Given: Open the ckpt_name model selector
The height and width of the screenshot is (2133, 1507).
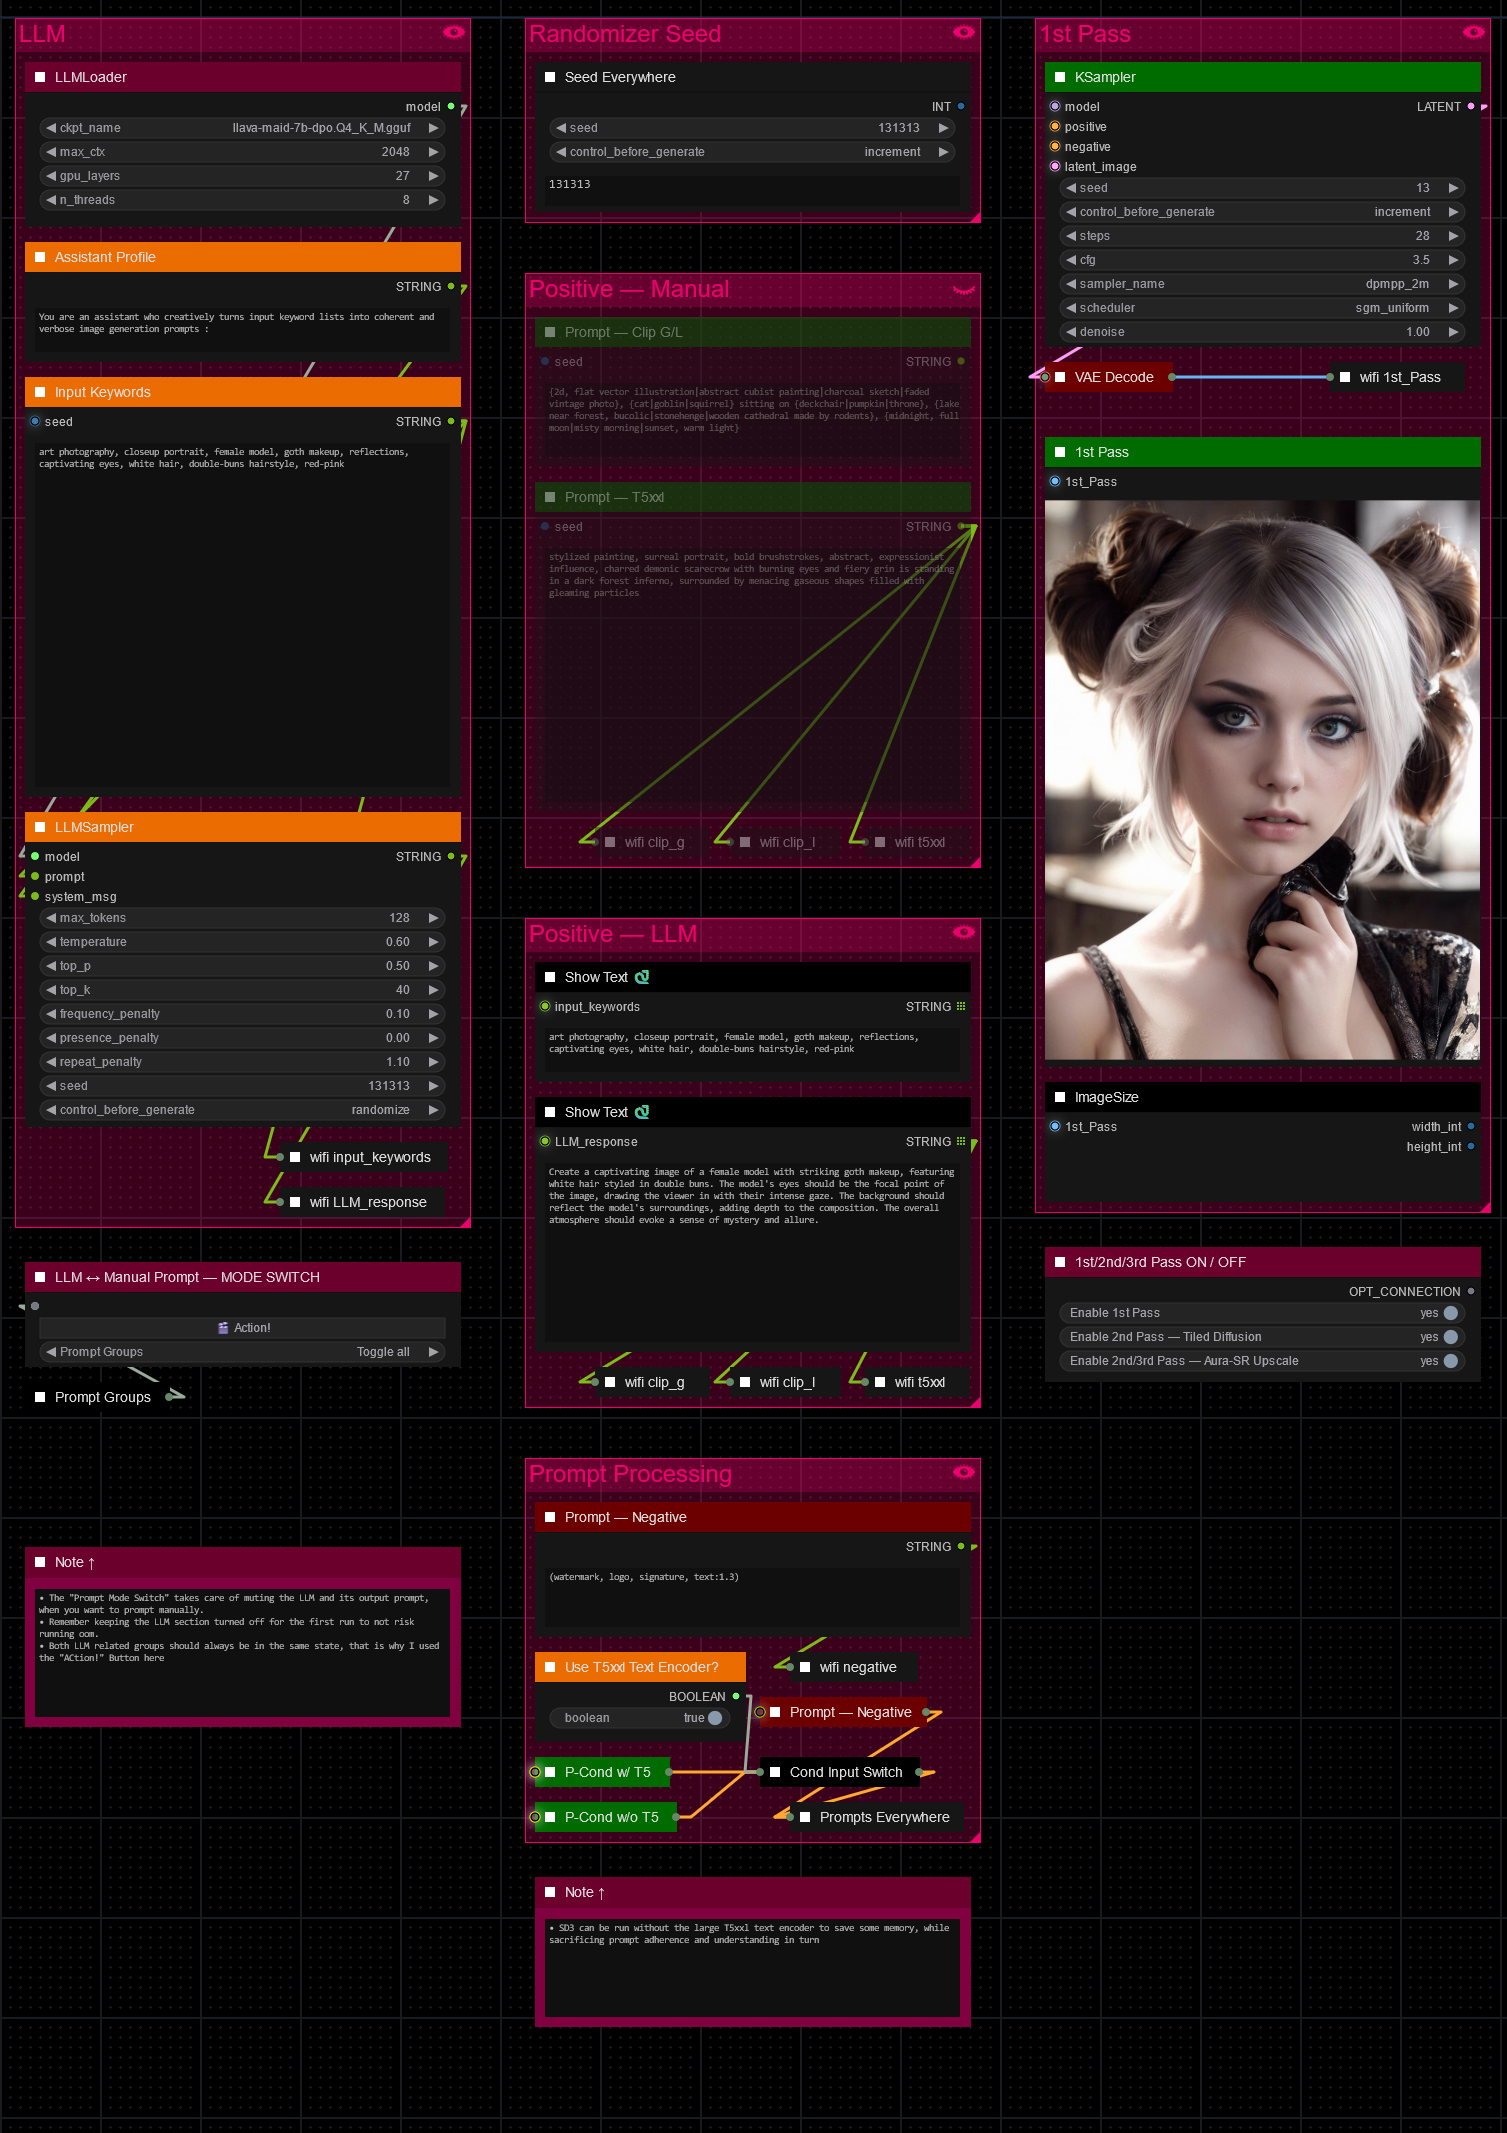Looking at the screenshot, I should click(x=242, y=128).
